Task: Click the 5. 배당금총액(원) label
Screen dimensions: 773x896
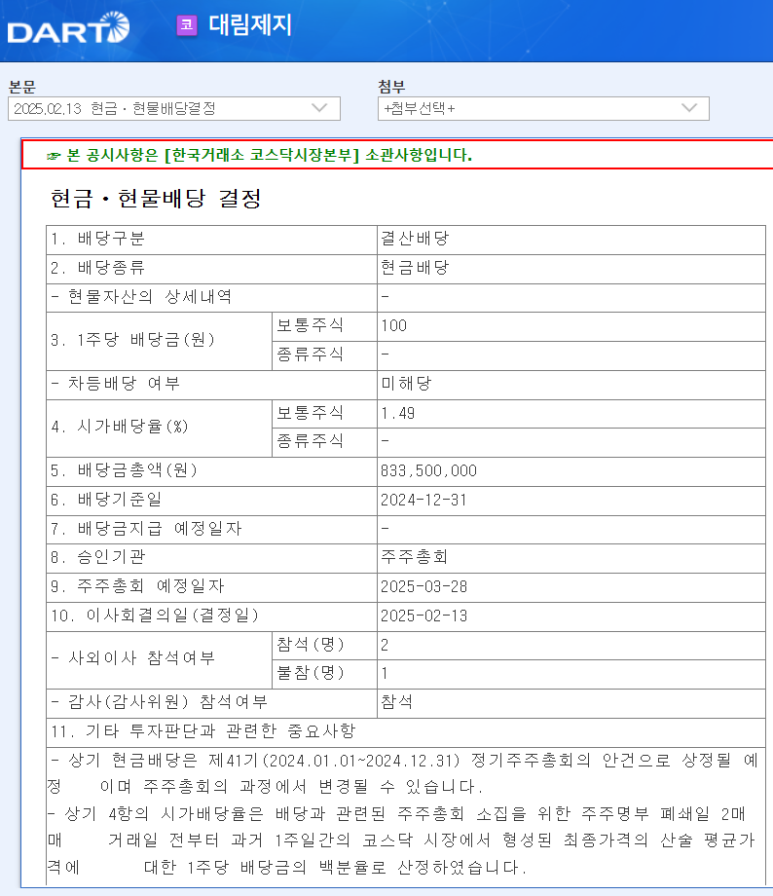Action: [124, 470]
